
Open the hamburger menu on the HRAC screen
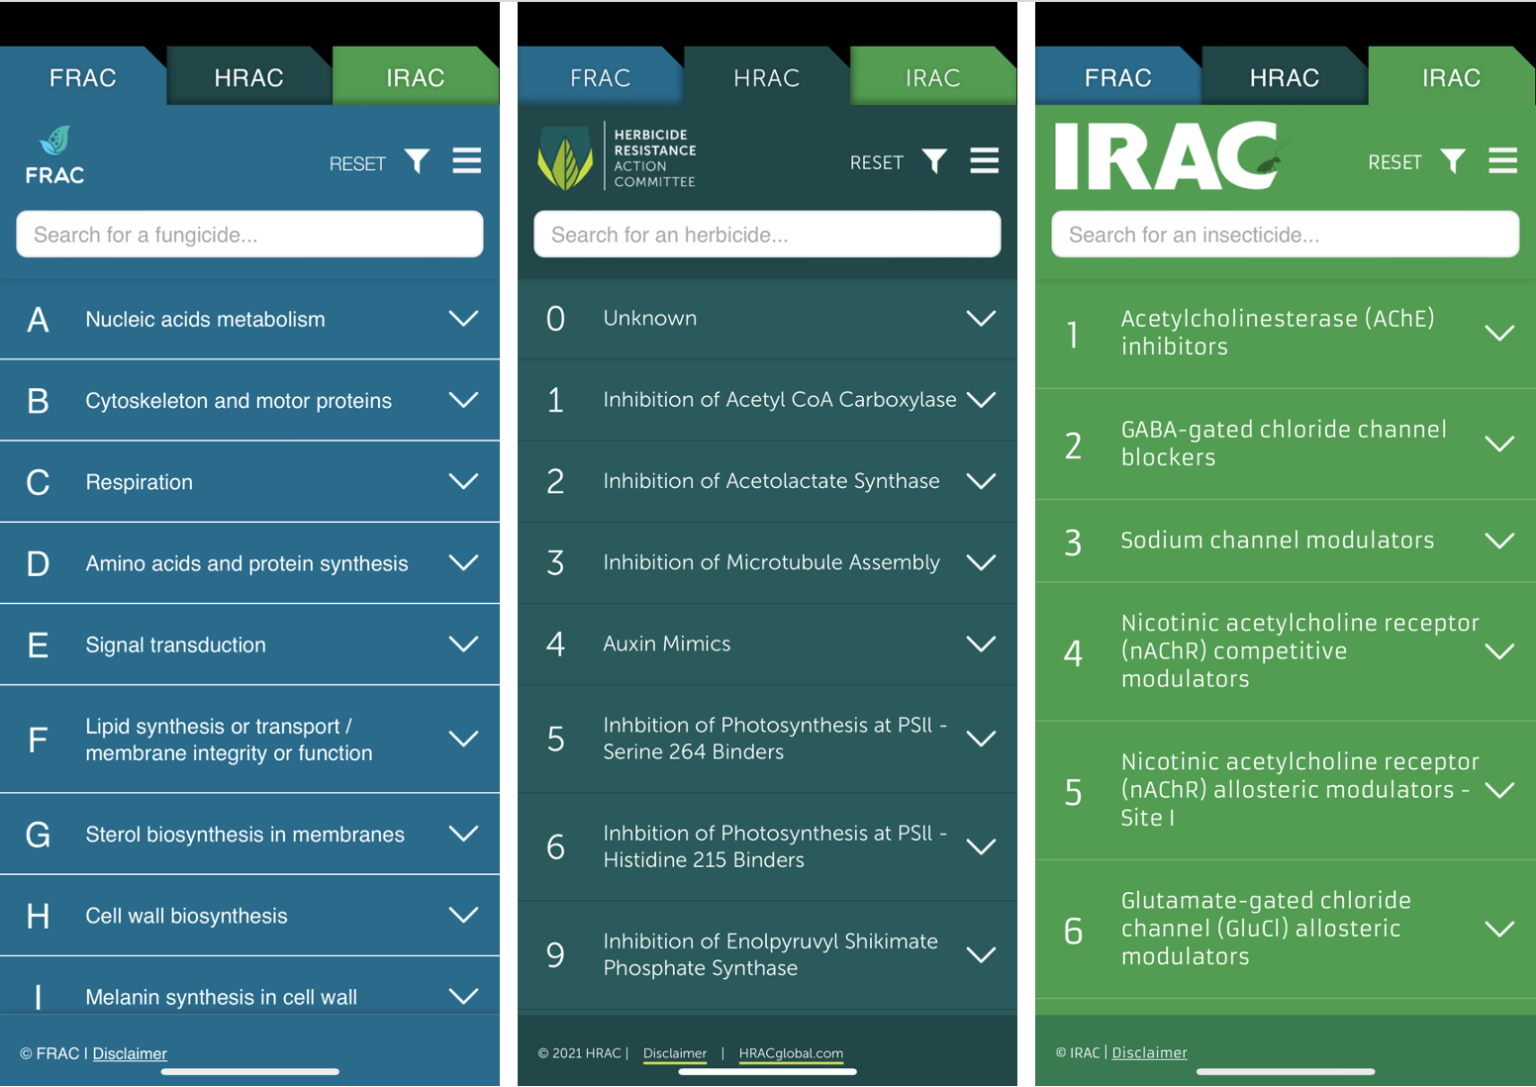point(985,161)
